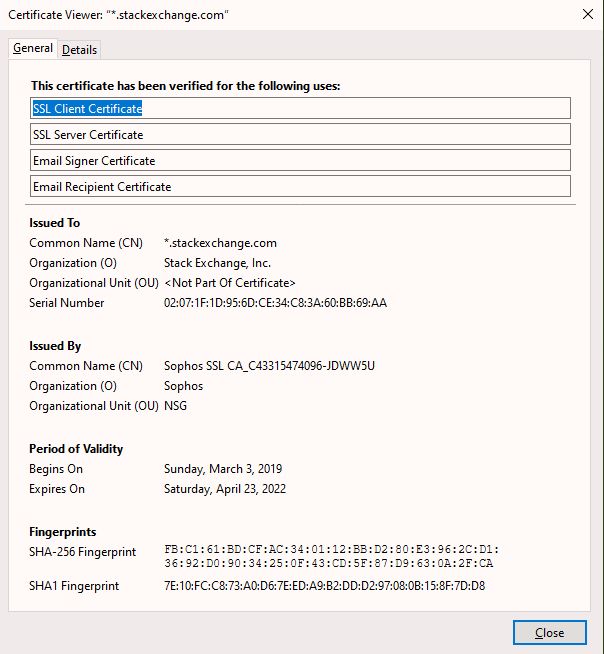Click the <Not Part Of Certificate> value
Screen dimensions: 604x654
click(x=230, y=283)
